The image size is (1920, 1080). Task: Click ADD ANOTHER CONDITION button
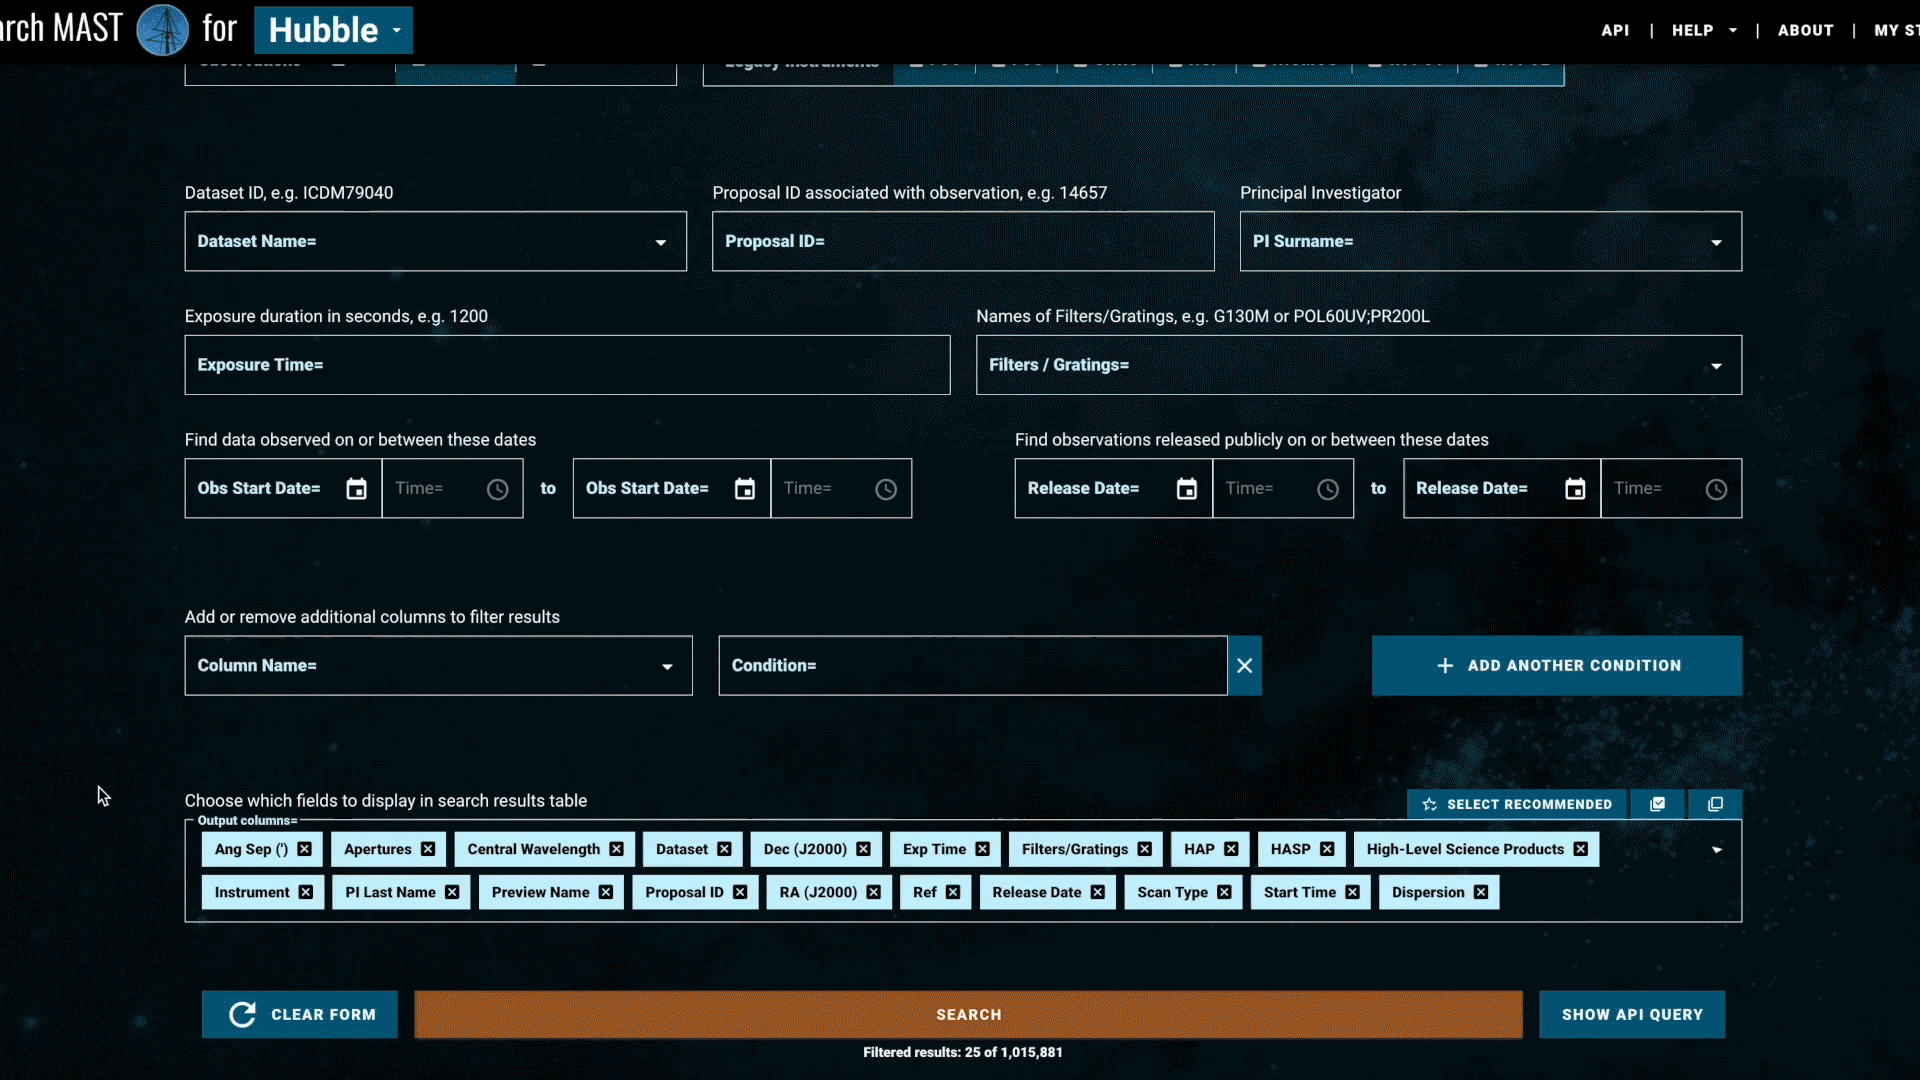(1557, 666)
